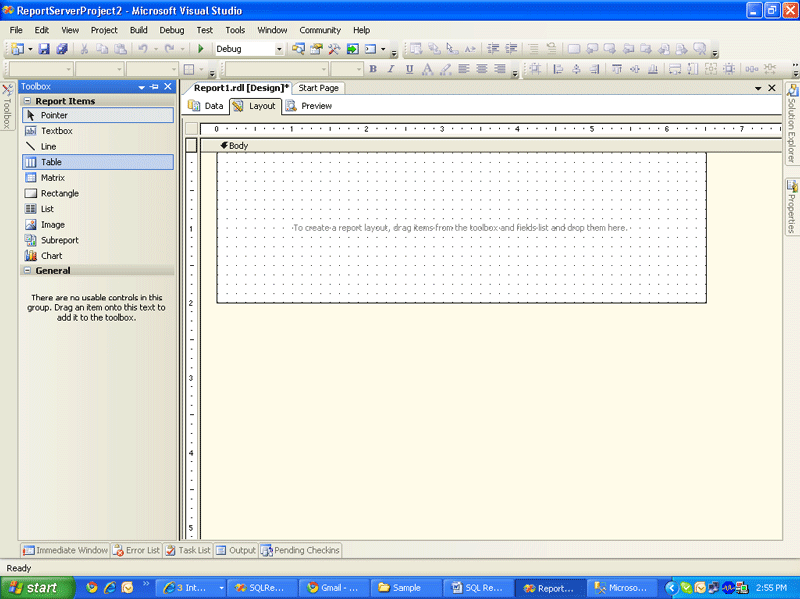Collapse the General toolbox group
800x599 pixels.
pyautogui.click(x=28, y=270)
